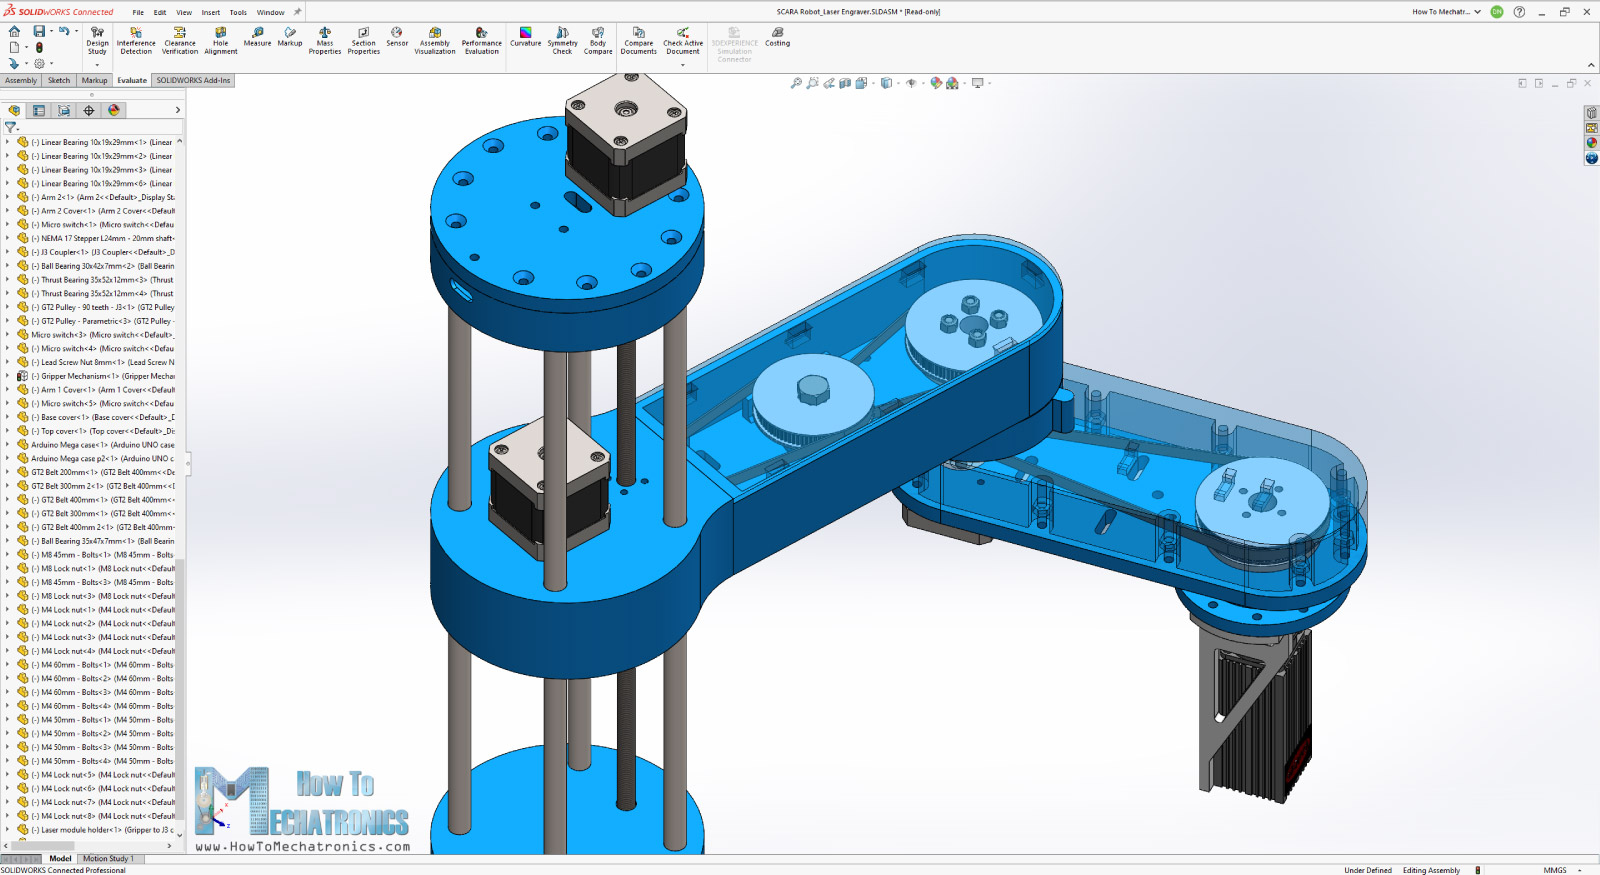Switch to the Sketch tab
This screenshot has width=1600, height=875.
[x=59, y=81]
